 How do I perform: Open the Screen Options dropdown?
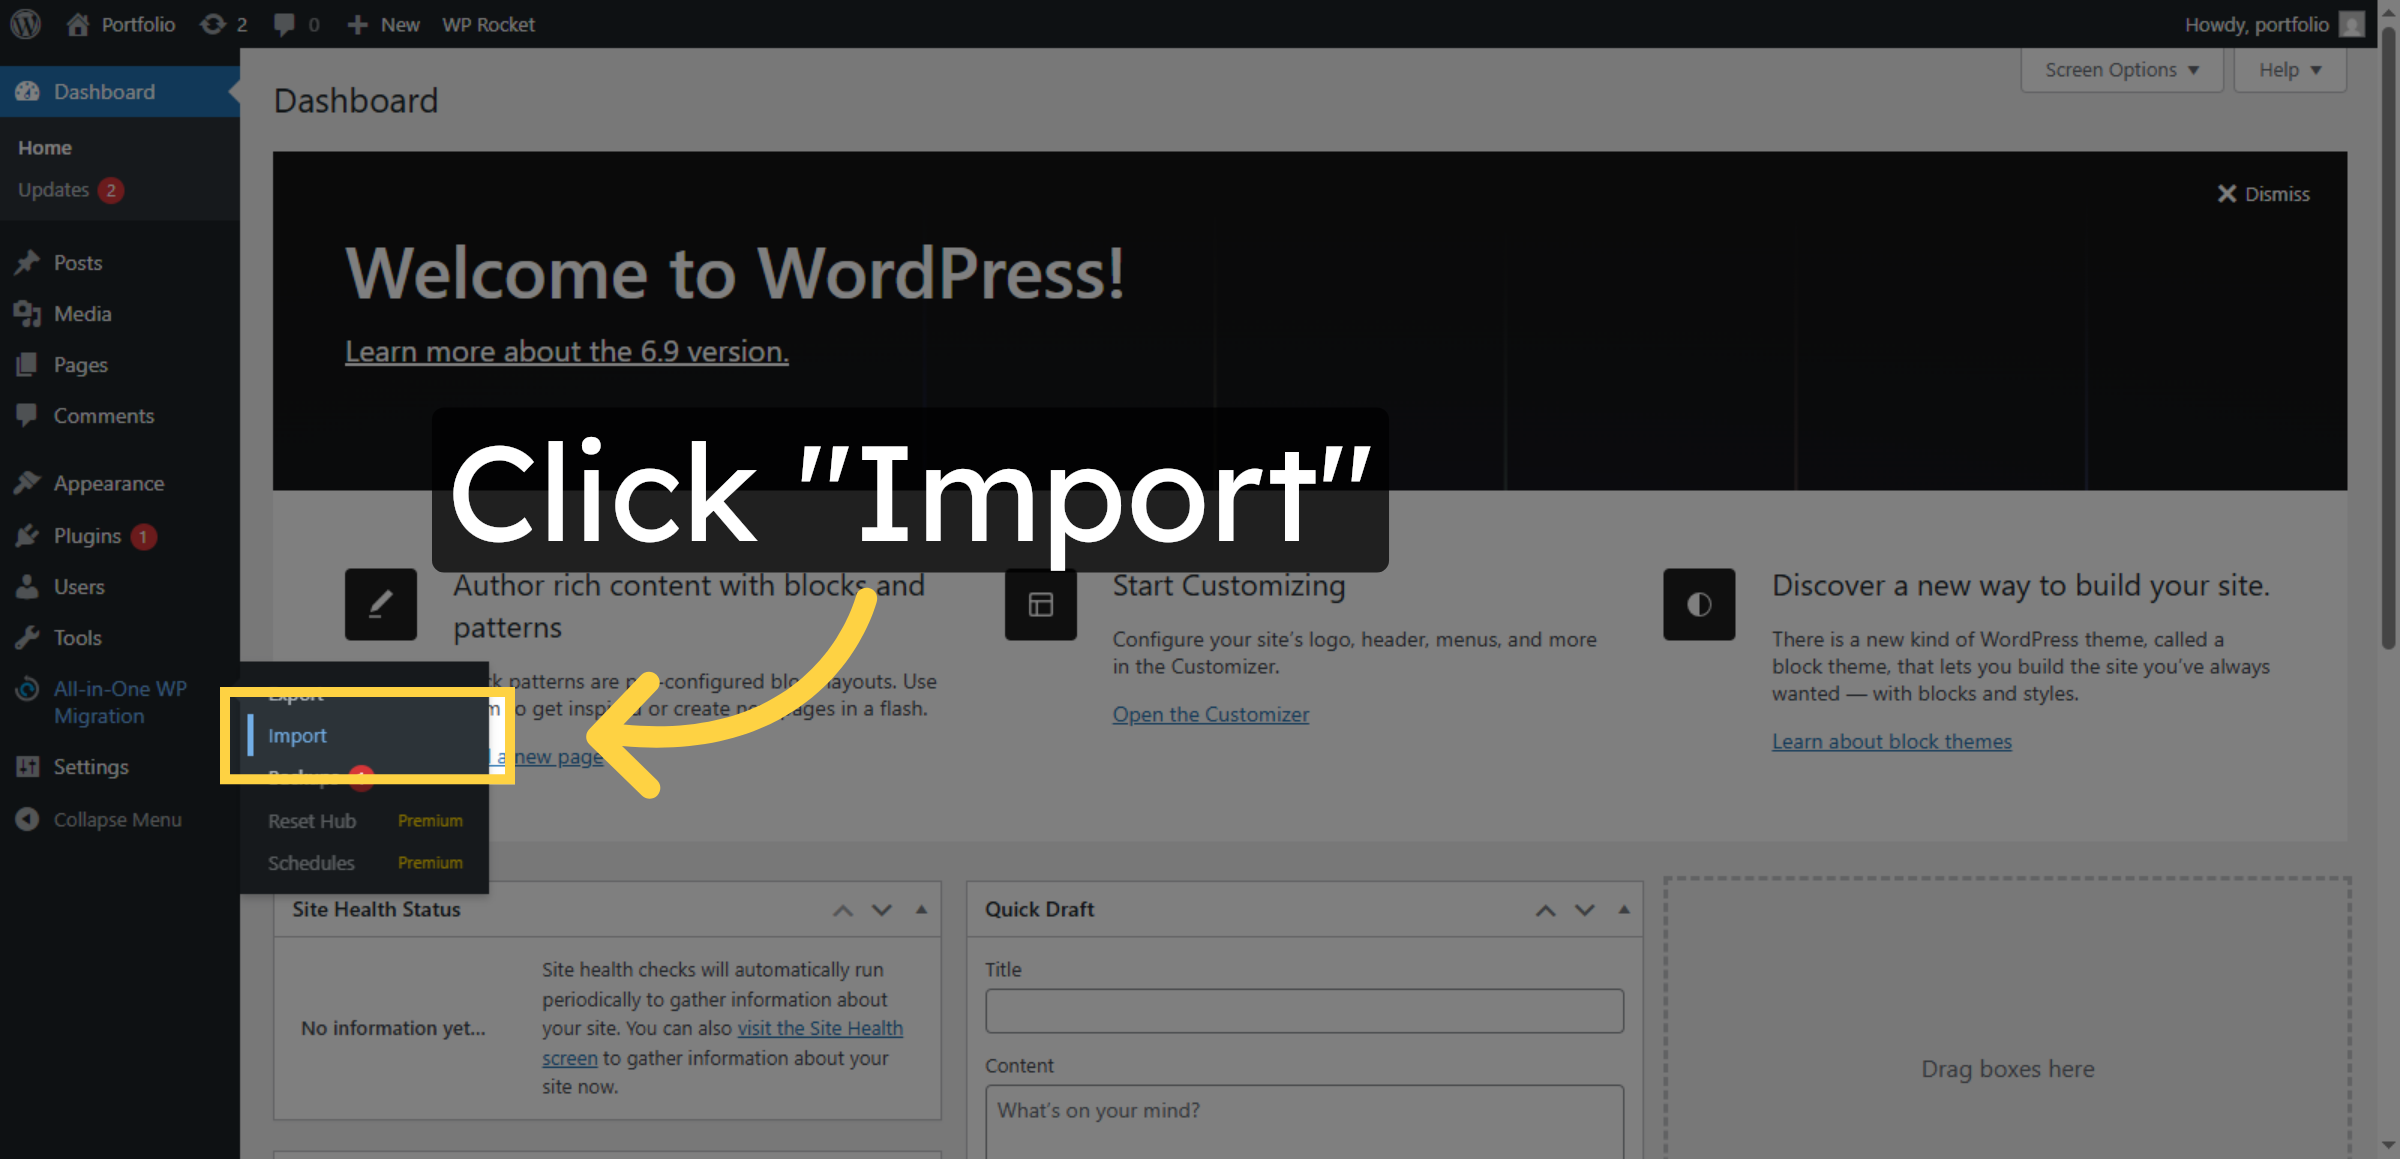pyautogui.click(x=2120, y=69)
